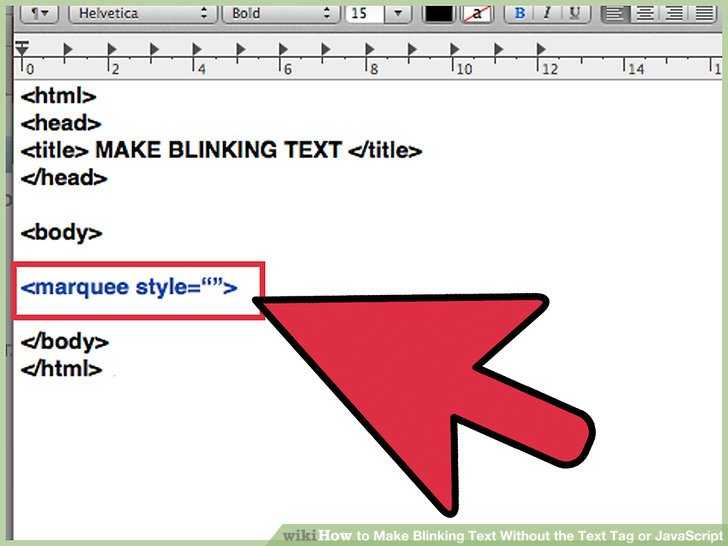Open the text background color swatch
This screenshot has height=546, width=728.
pyautogui.click(x=477, y=14)
